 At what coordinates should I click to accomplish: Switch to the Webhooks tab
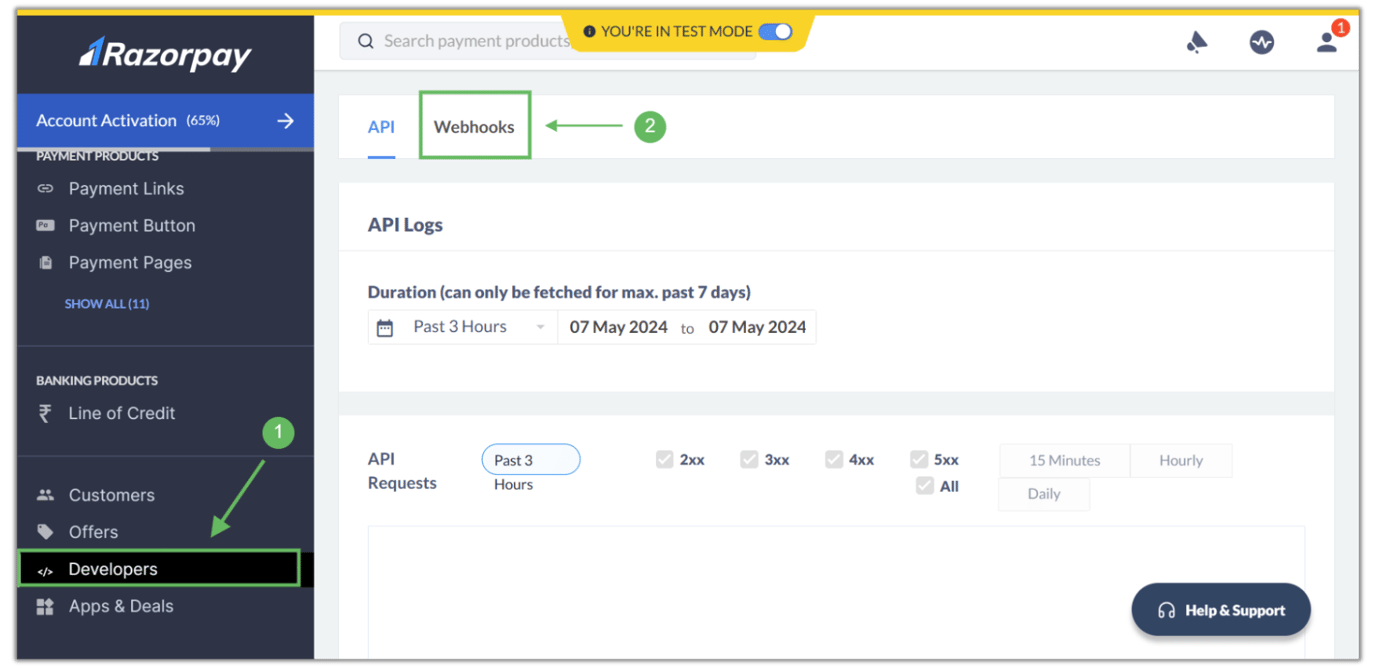pyautogui.click(x=474, y=126)
